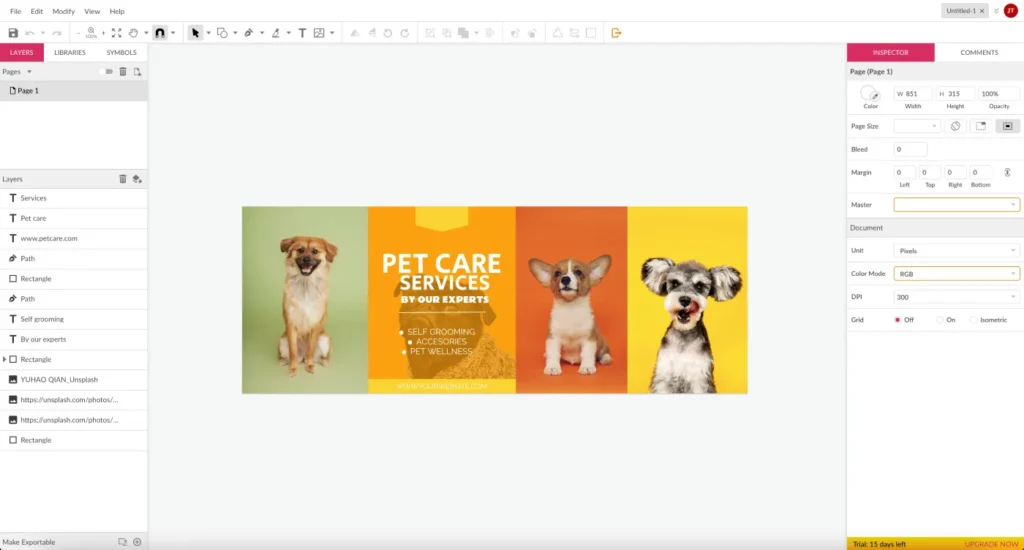Open the Unit Pixels dropdown
Image resolution: width=1024 pixels, height=550 pixels.
956,251
